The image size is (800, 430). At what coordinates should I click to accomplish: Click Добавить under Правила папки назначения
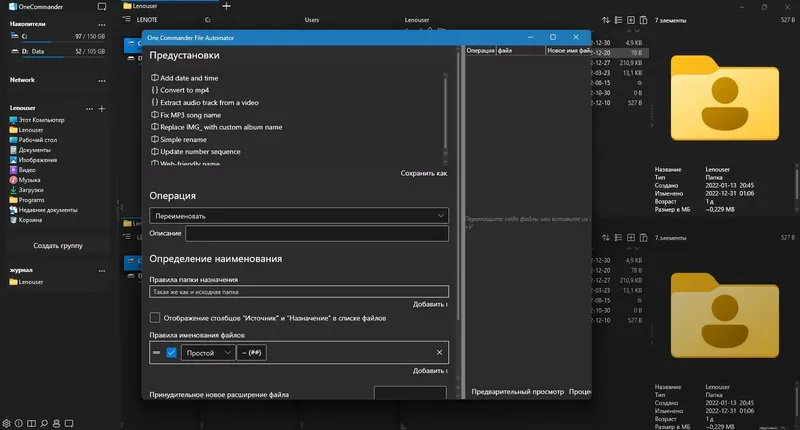click(x=430, y=304)
